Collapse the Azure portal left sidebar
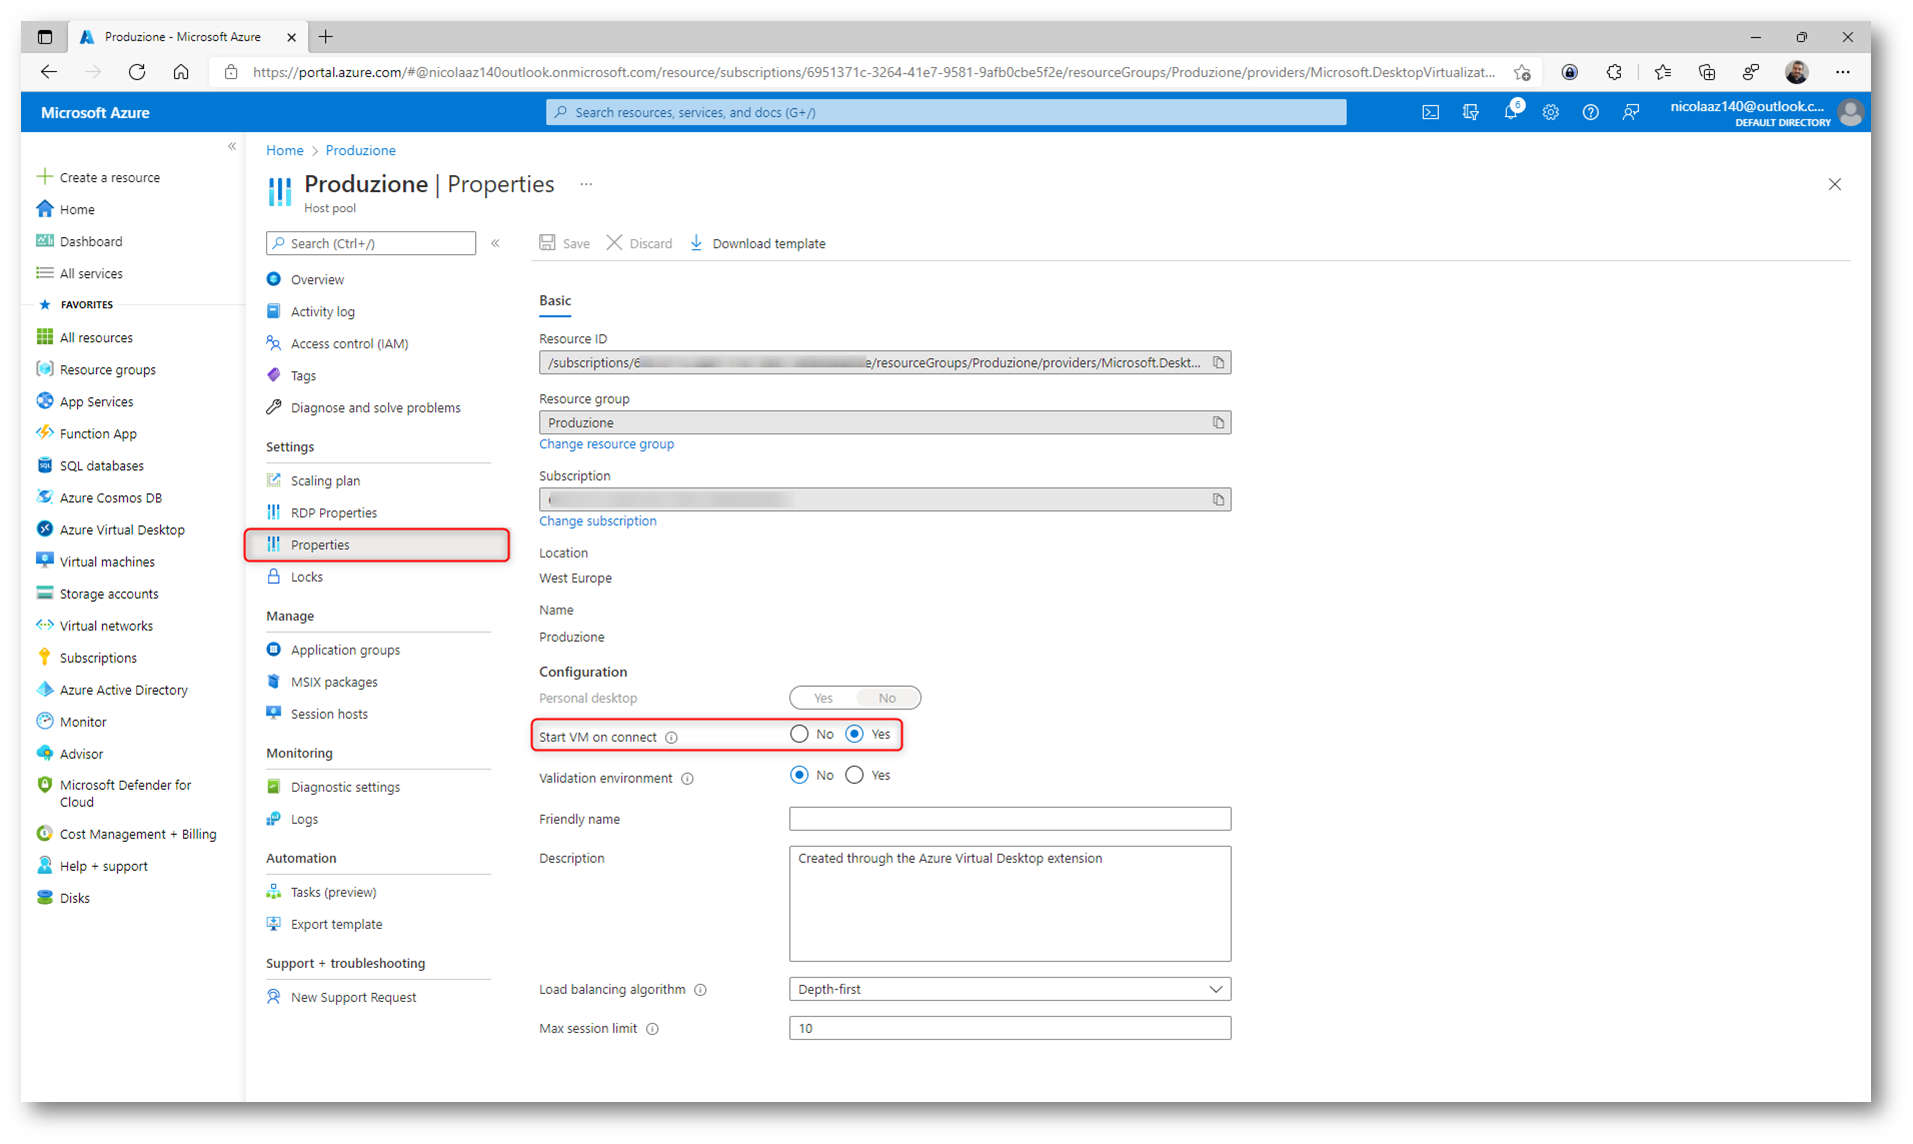The image size is (1913, 1144). click(232, 147)
